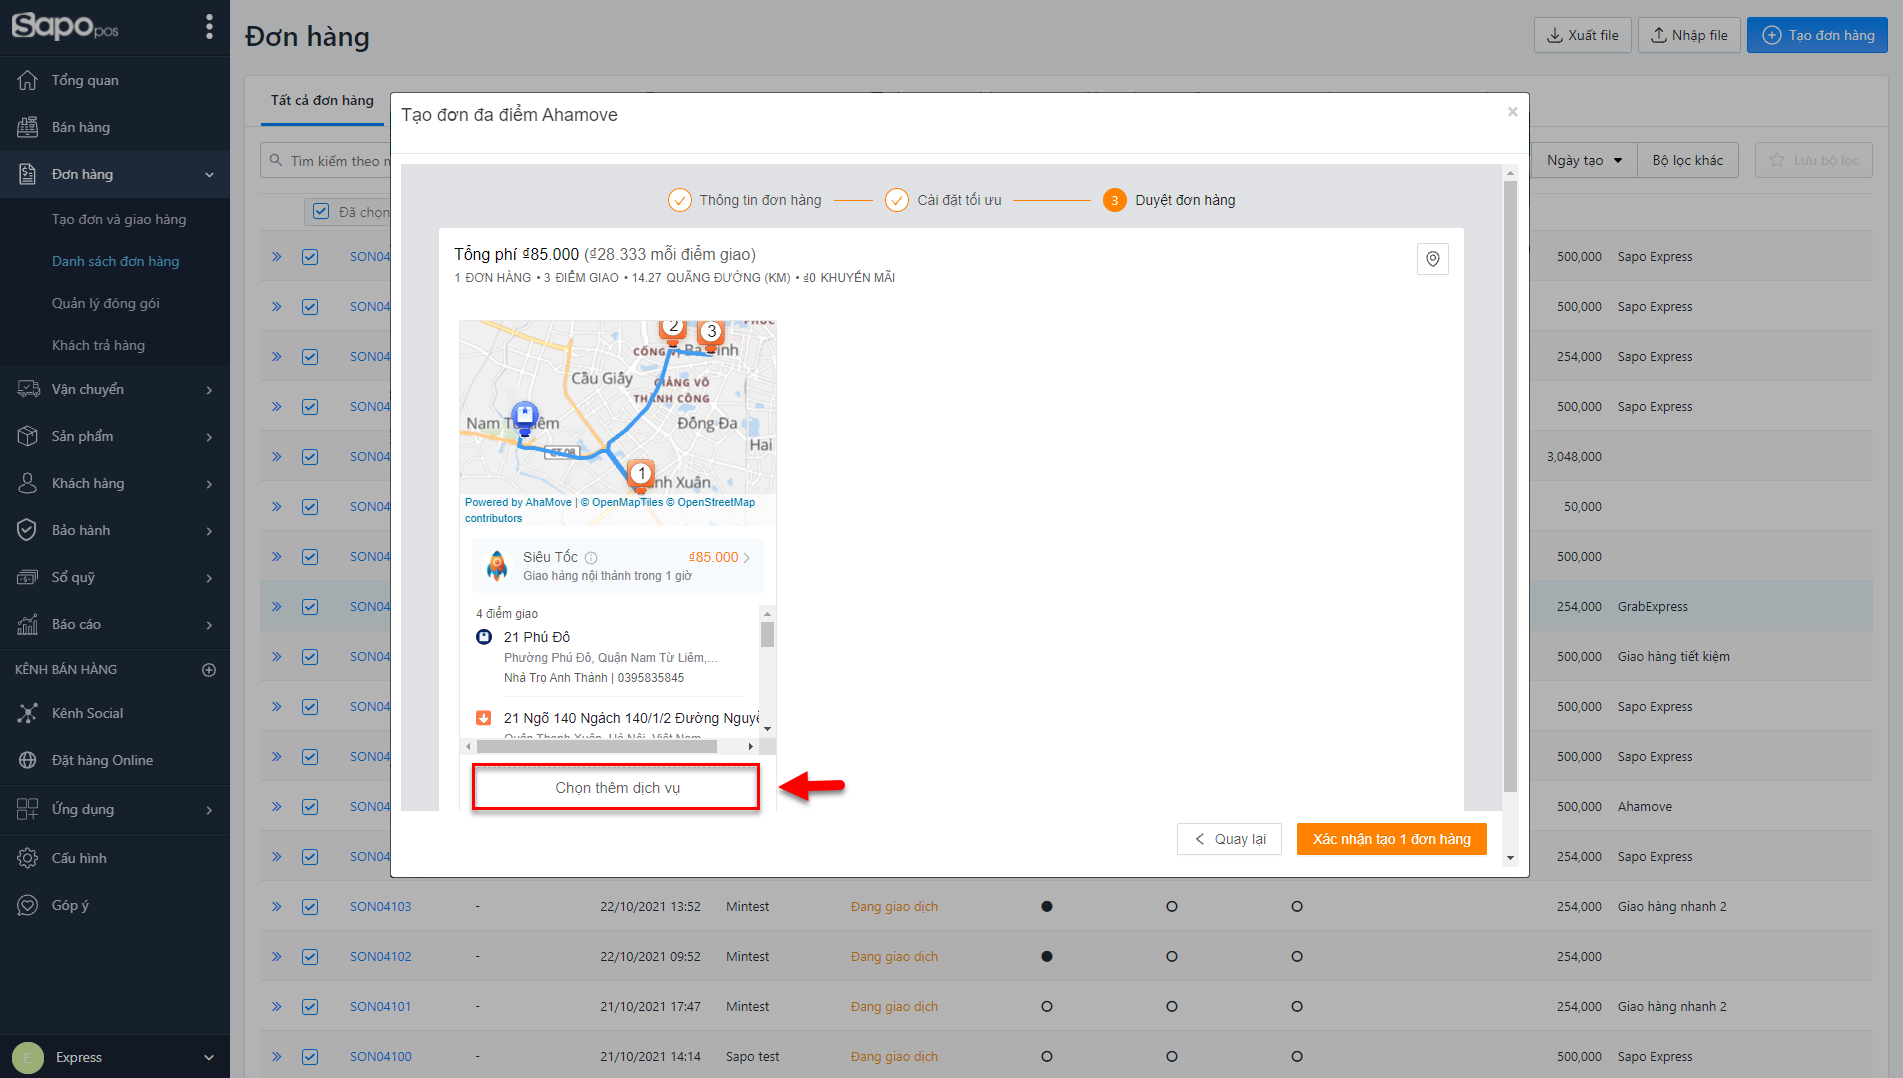Click the map location pin button
This screenshot has height=1078, width=1903.
(x=1433, y=259)
